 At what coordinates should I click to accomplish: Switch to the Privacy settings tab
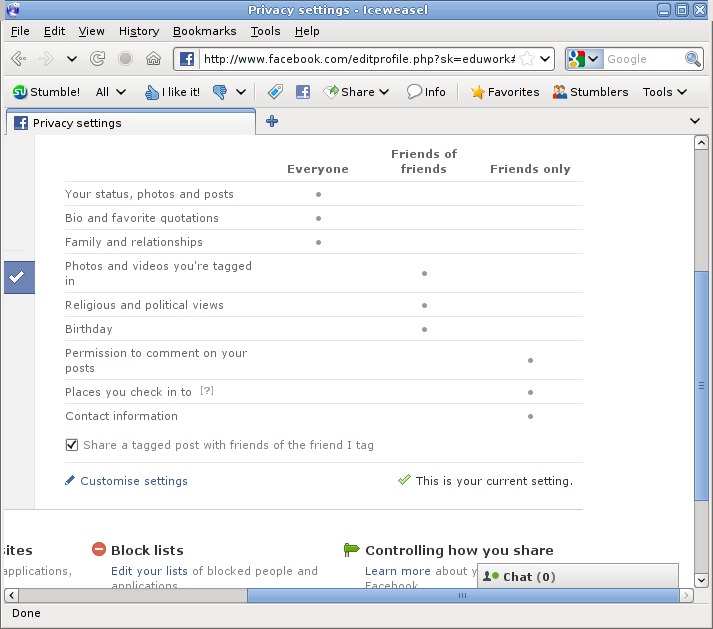(x=130, y=123)
